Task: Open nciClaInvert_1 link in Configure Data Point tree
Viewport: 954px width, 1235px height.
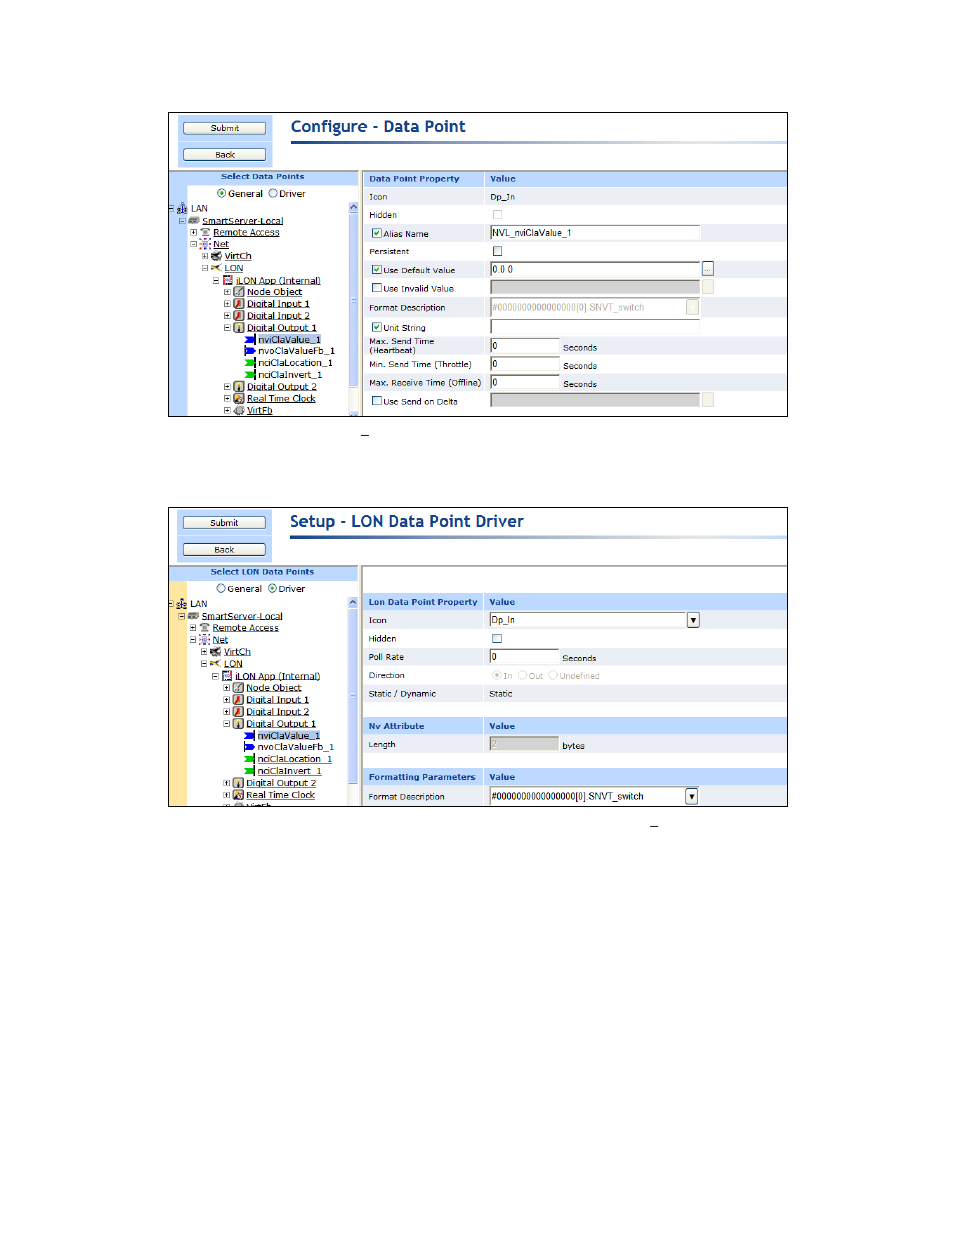Action: [290, 375]
